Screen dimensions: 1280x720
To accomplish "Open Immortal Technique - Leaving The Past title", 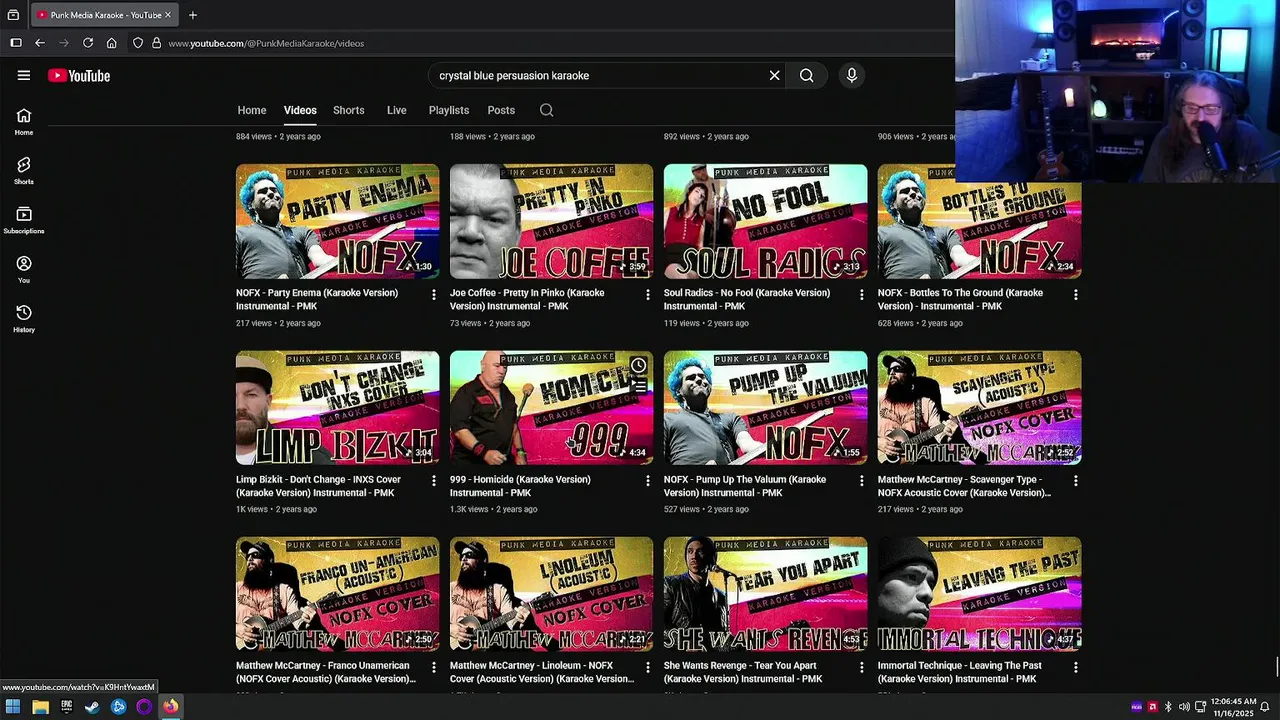I will coord(960,672).
